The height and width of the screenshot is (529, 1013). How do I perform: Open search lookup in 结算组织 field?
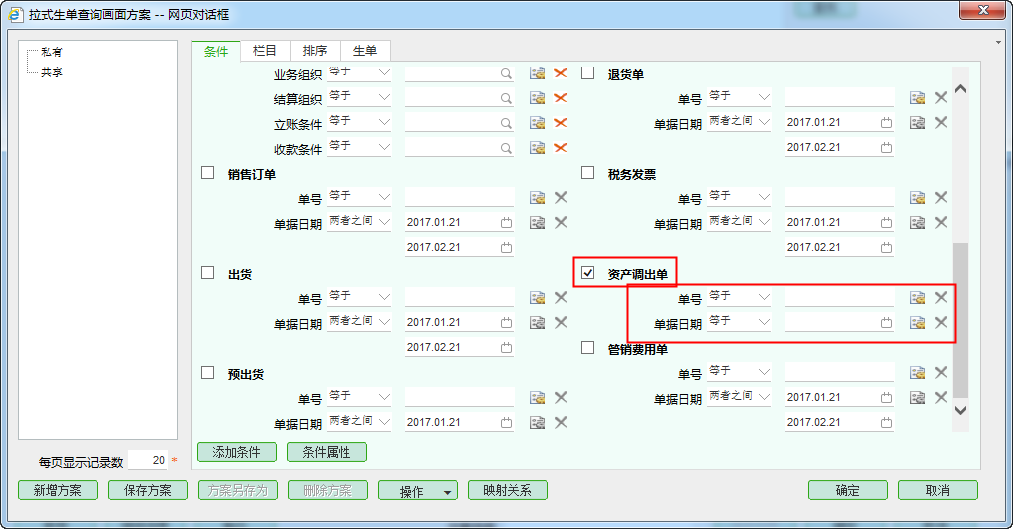click(x=506, y=98)
